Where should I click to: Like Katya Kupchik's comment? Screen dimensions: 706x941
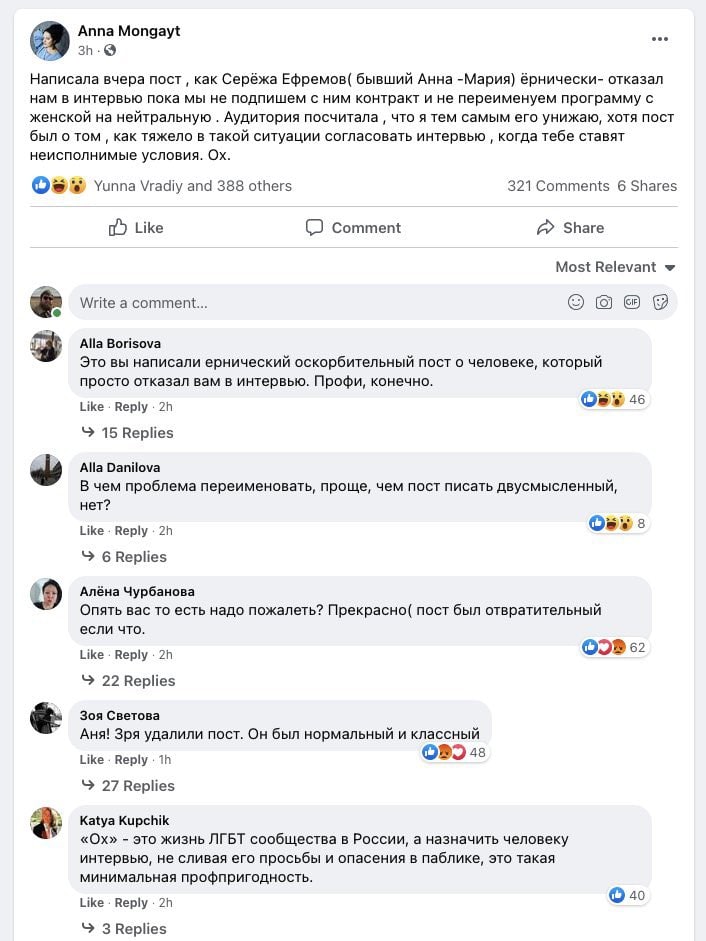tap(91, 903)
